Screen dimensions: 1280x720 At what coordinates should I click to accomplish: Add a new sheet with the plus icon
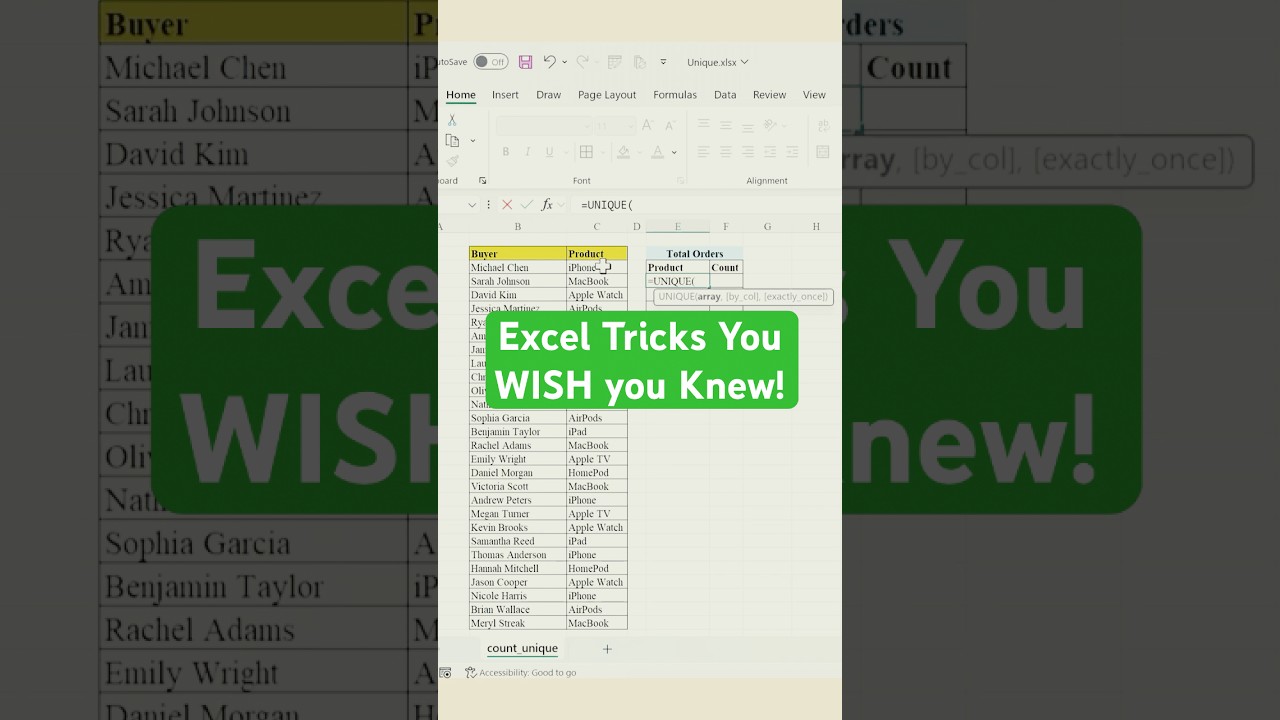[607, 649]
